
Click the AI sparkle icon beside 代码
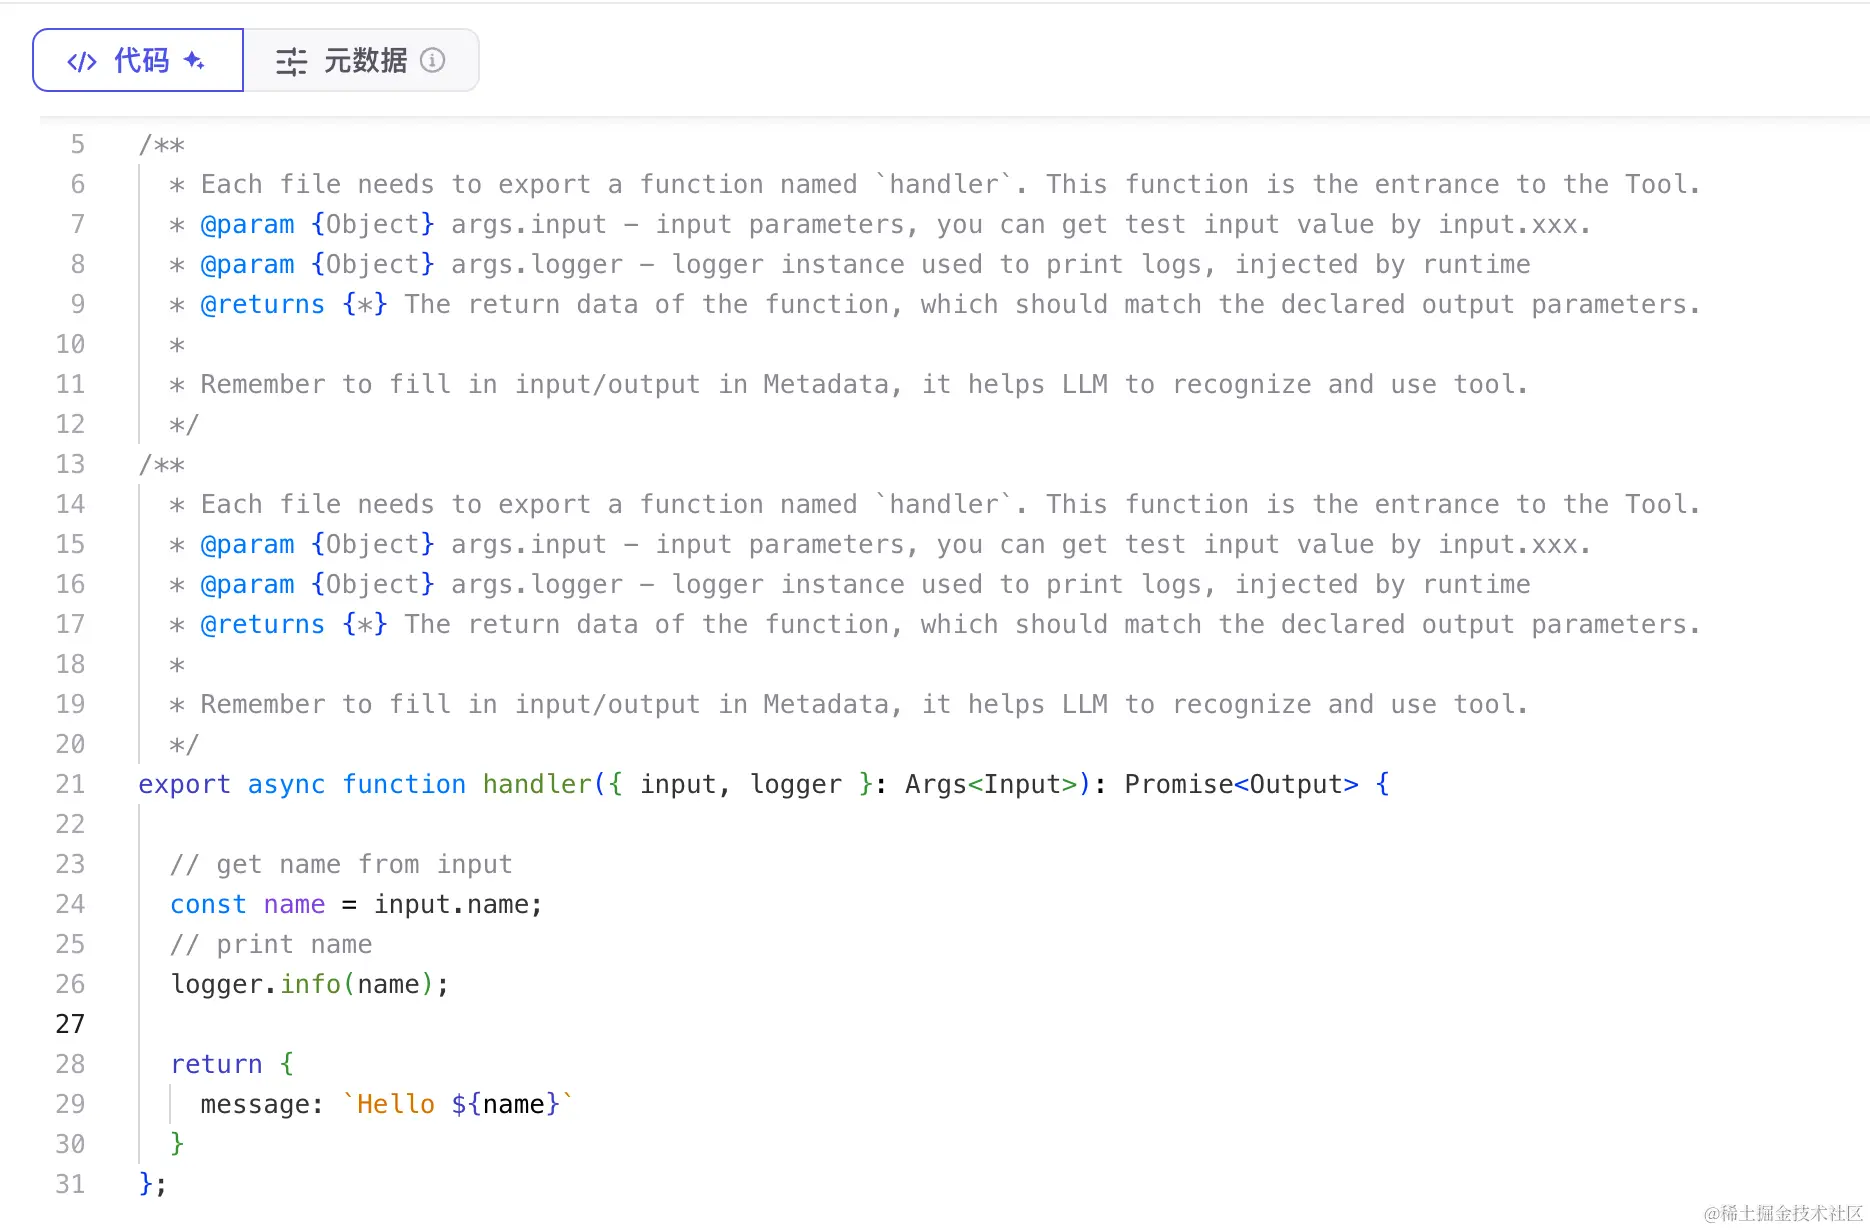[x=194, y=61]
